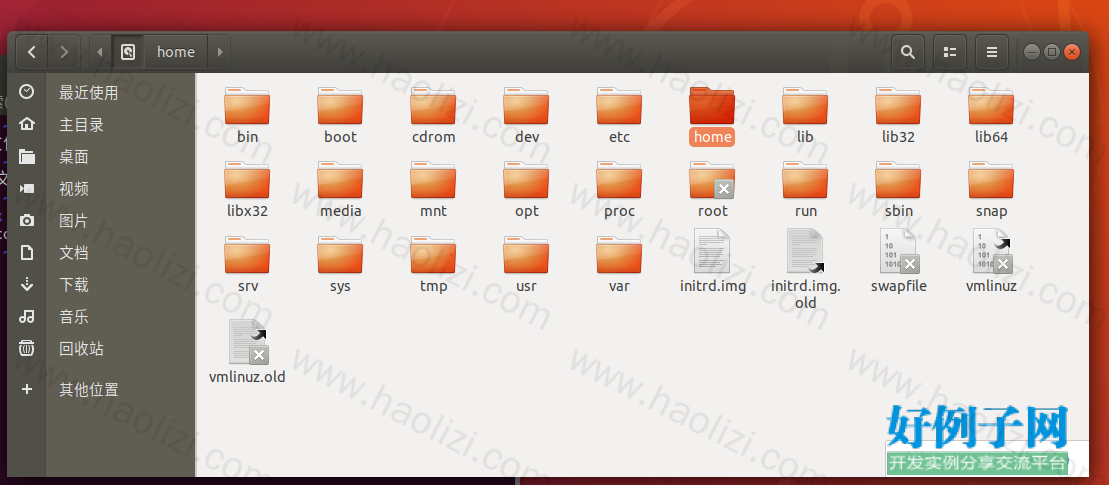Click the download arrow icon beside 下载

[x=27, y=284]
